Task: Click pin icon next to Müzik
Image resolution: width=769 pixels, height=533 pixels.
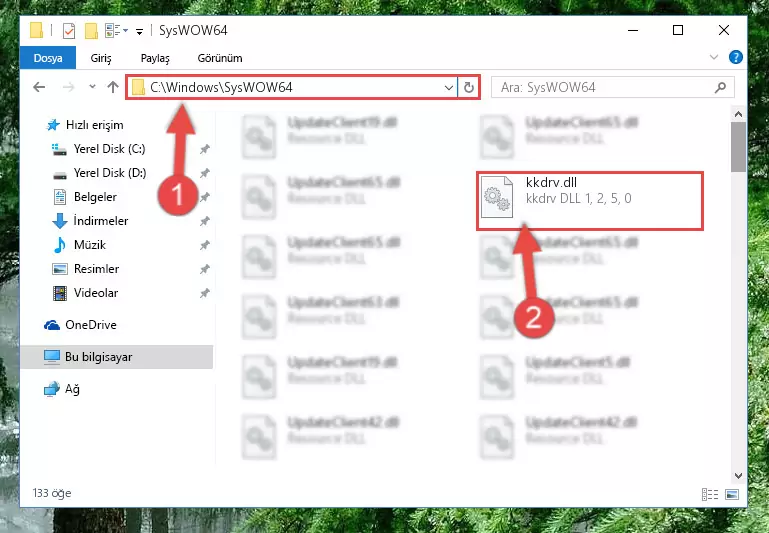Action: [205, 245]
